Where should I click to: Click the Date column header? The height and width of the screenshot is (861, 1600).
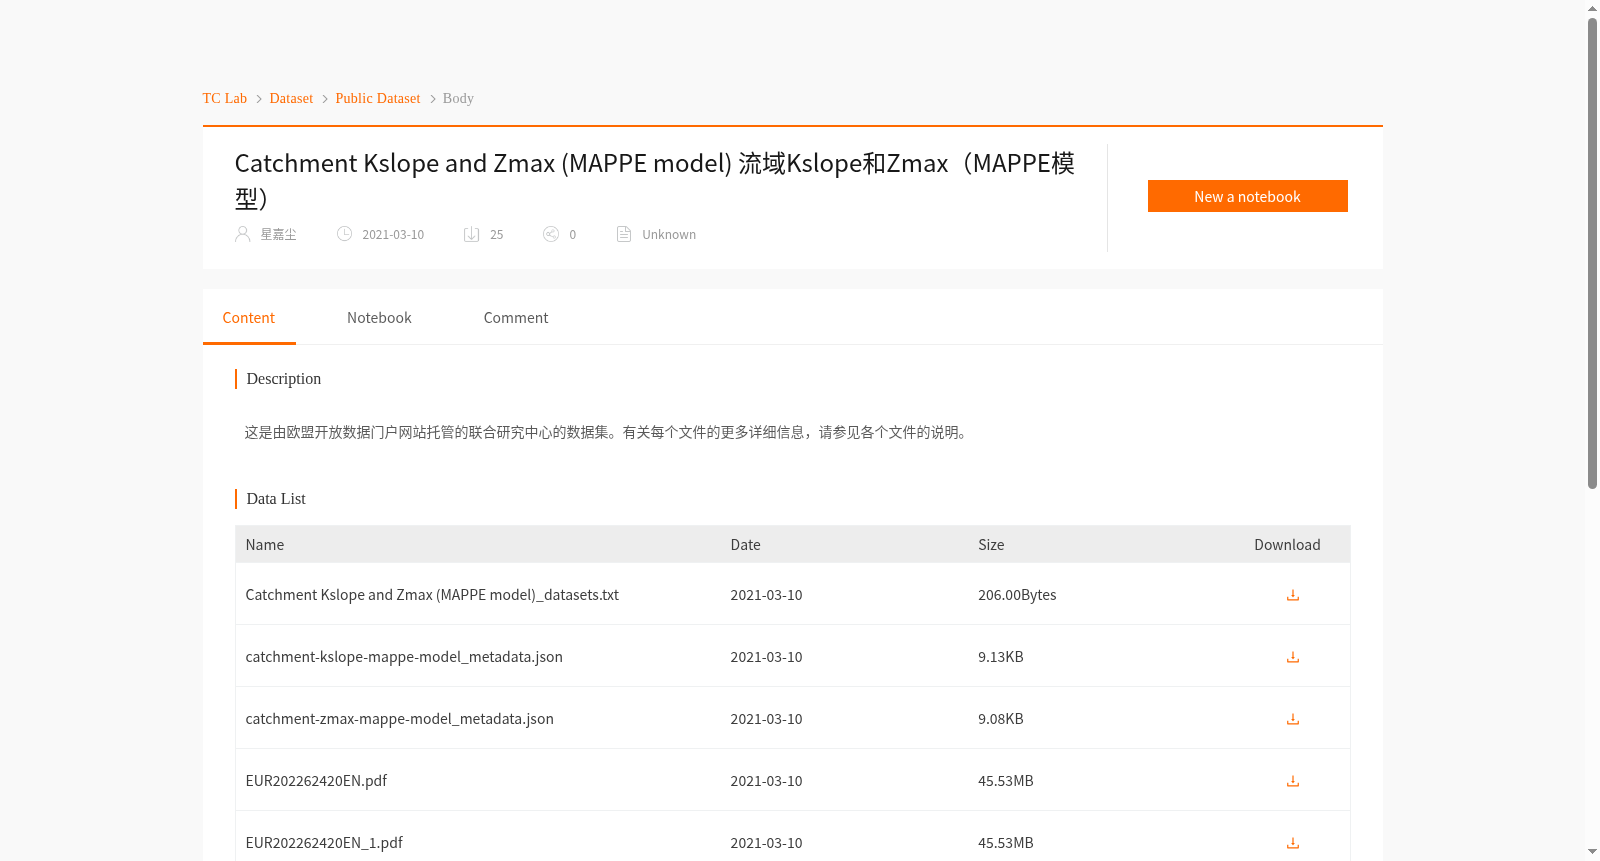point(745,545)
